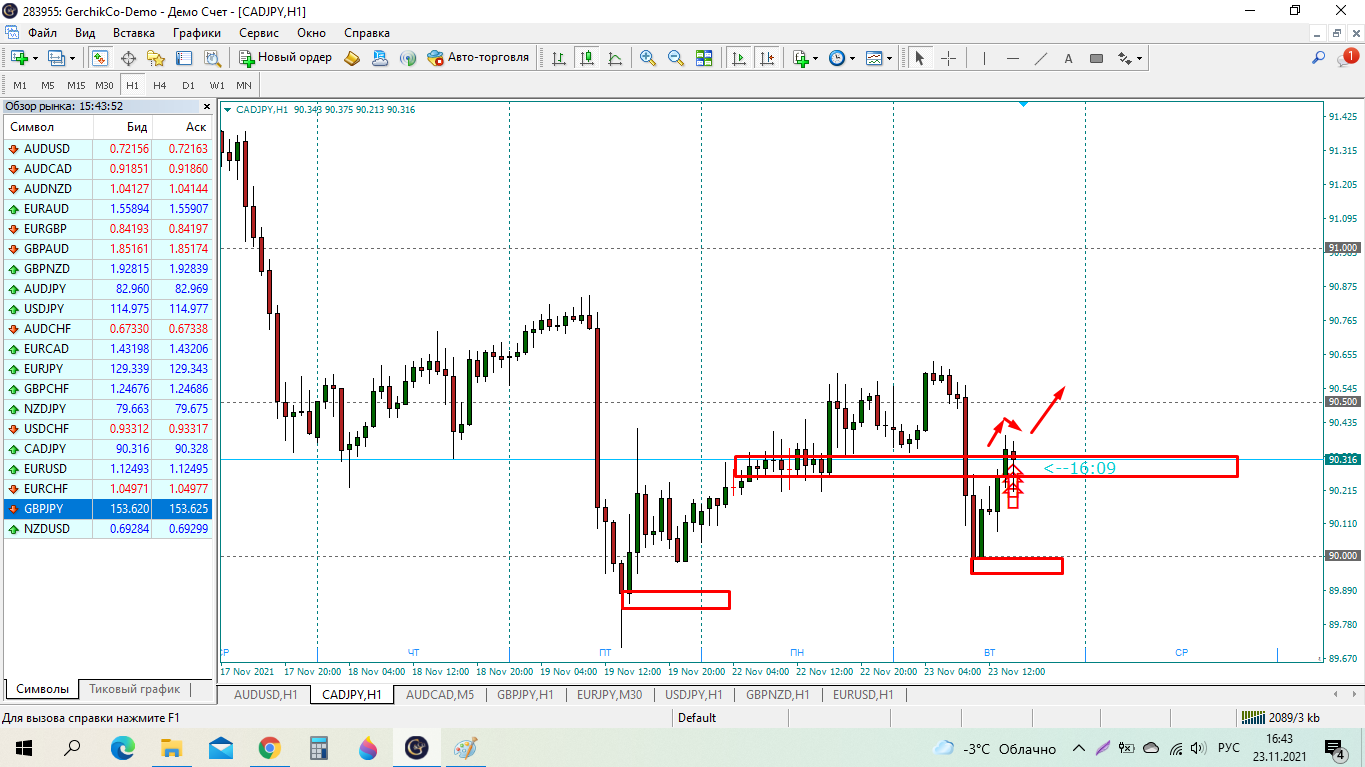Select the crosshair cursor tool
Screen dimensions: 1365x767
pyautogui.click(x=948, y=58)
